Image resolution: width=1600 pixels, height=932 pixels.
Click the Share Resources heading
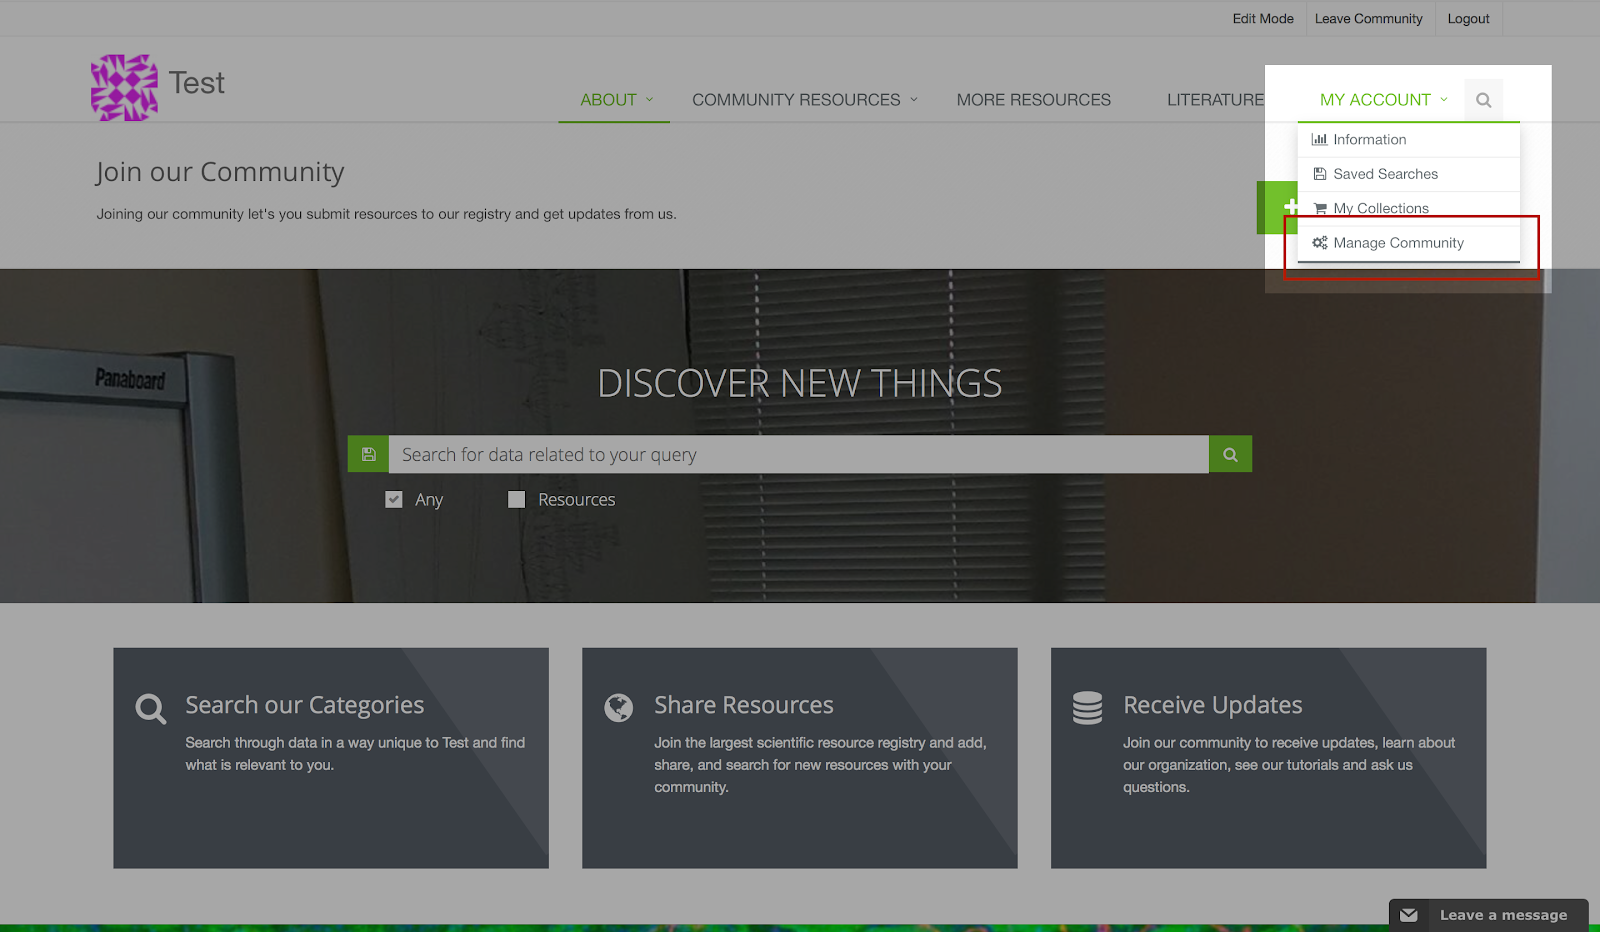[x=744, y=706]
